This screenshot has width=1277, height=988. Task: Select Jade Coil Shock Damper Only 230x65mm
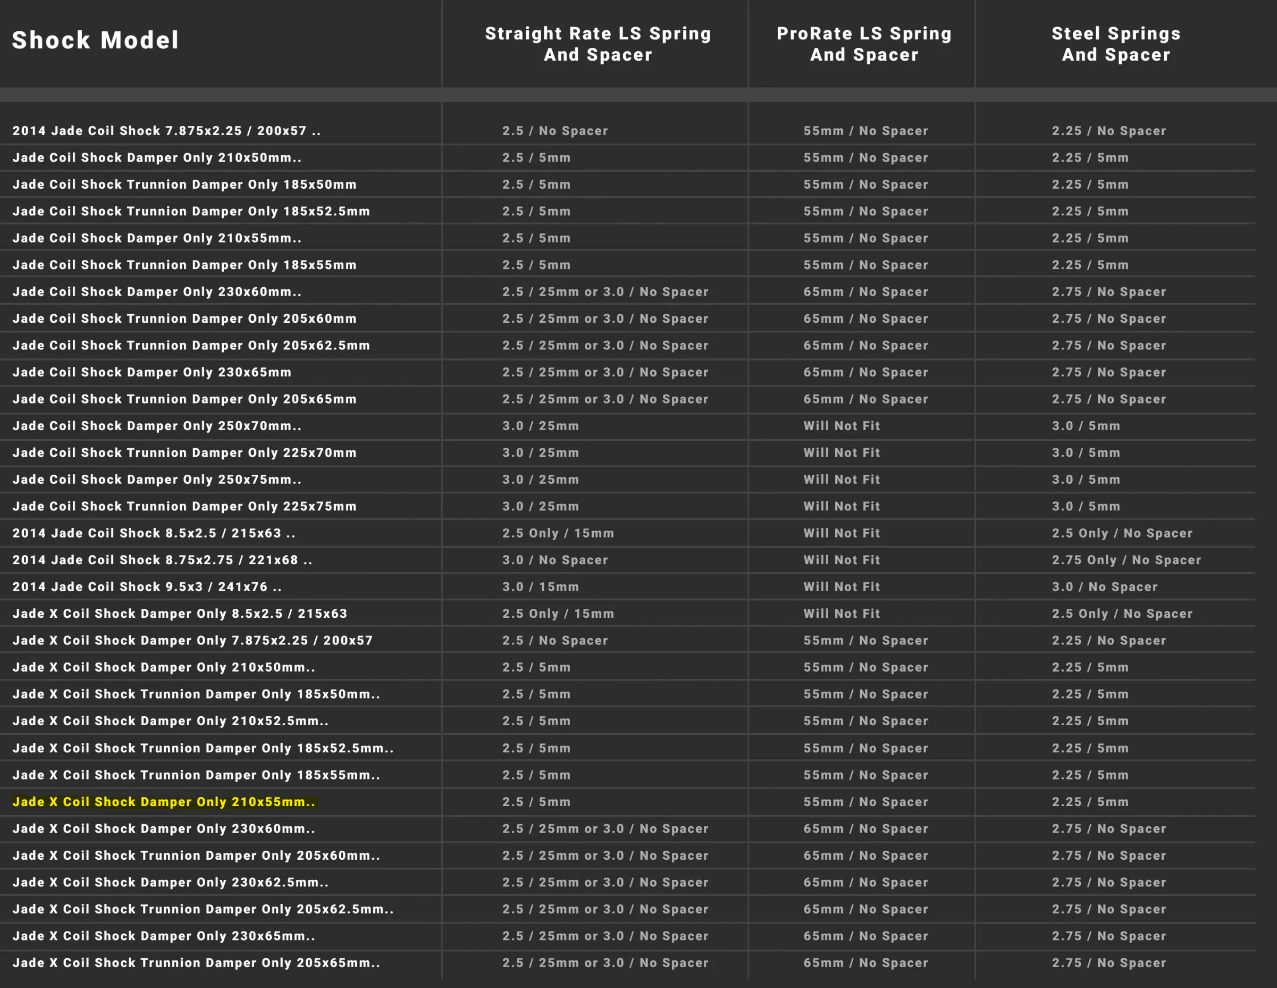click(x=152, y=372)
